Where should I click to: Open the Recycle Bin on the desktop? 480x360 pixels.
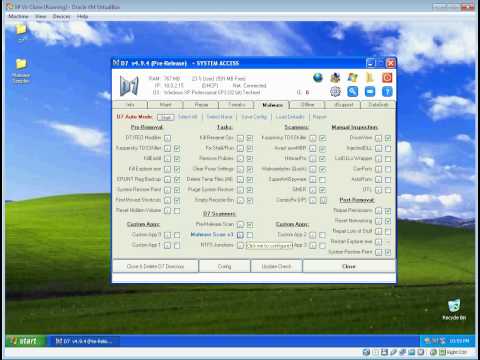[x=454, y=309]
